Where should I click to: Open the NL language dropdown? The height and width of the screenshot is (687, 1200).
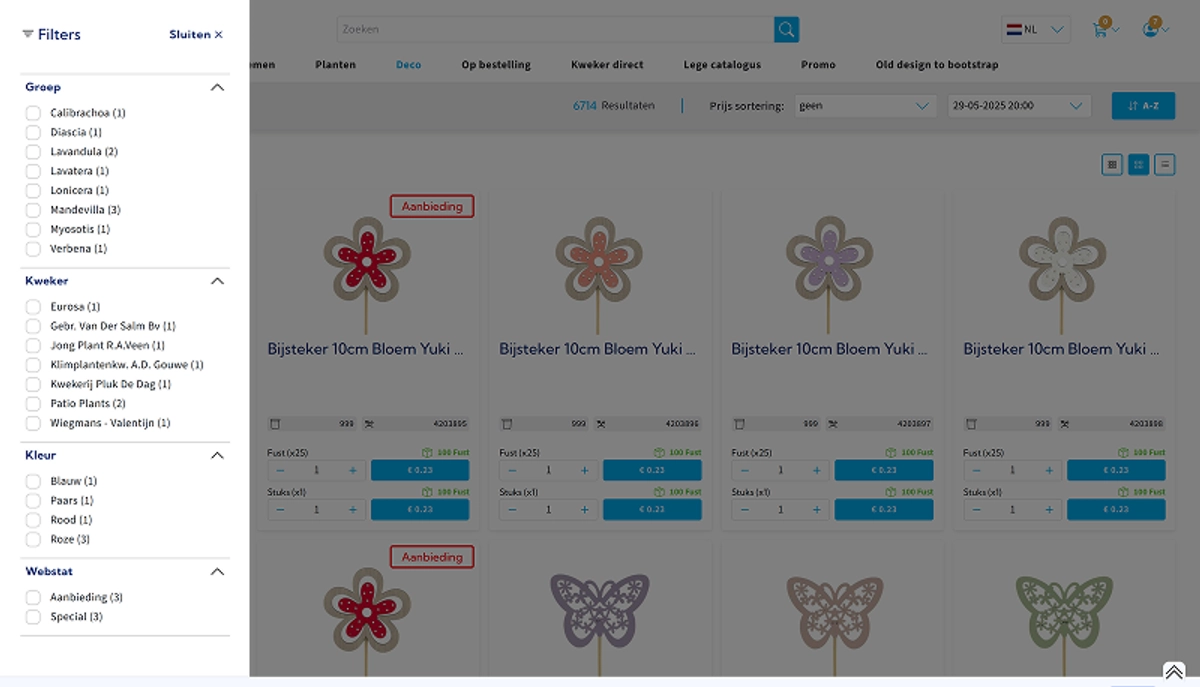tap(1037, 30)
